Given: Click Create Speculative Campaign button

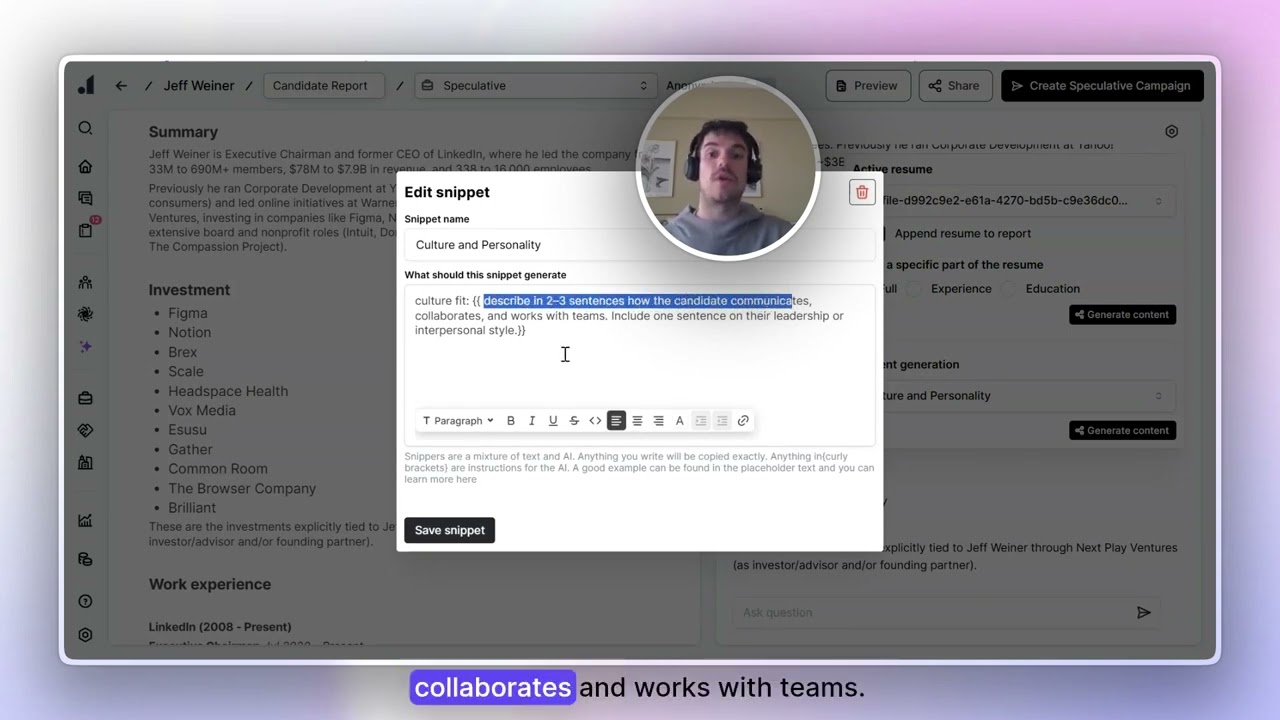Looking at the screenshot, I should point(1102,86).
